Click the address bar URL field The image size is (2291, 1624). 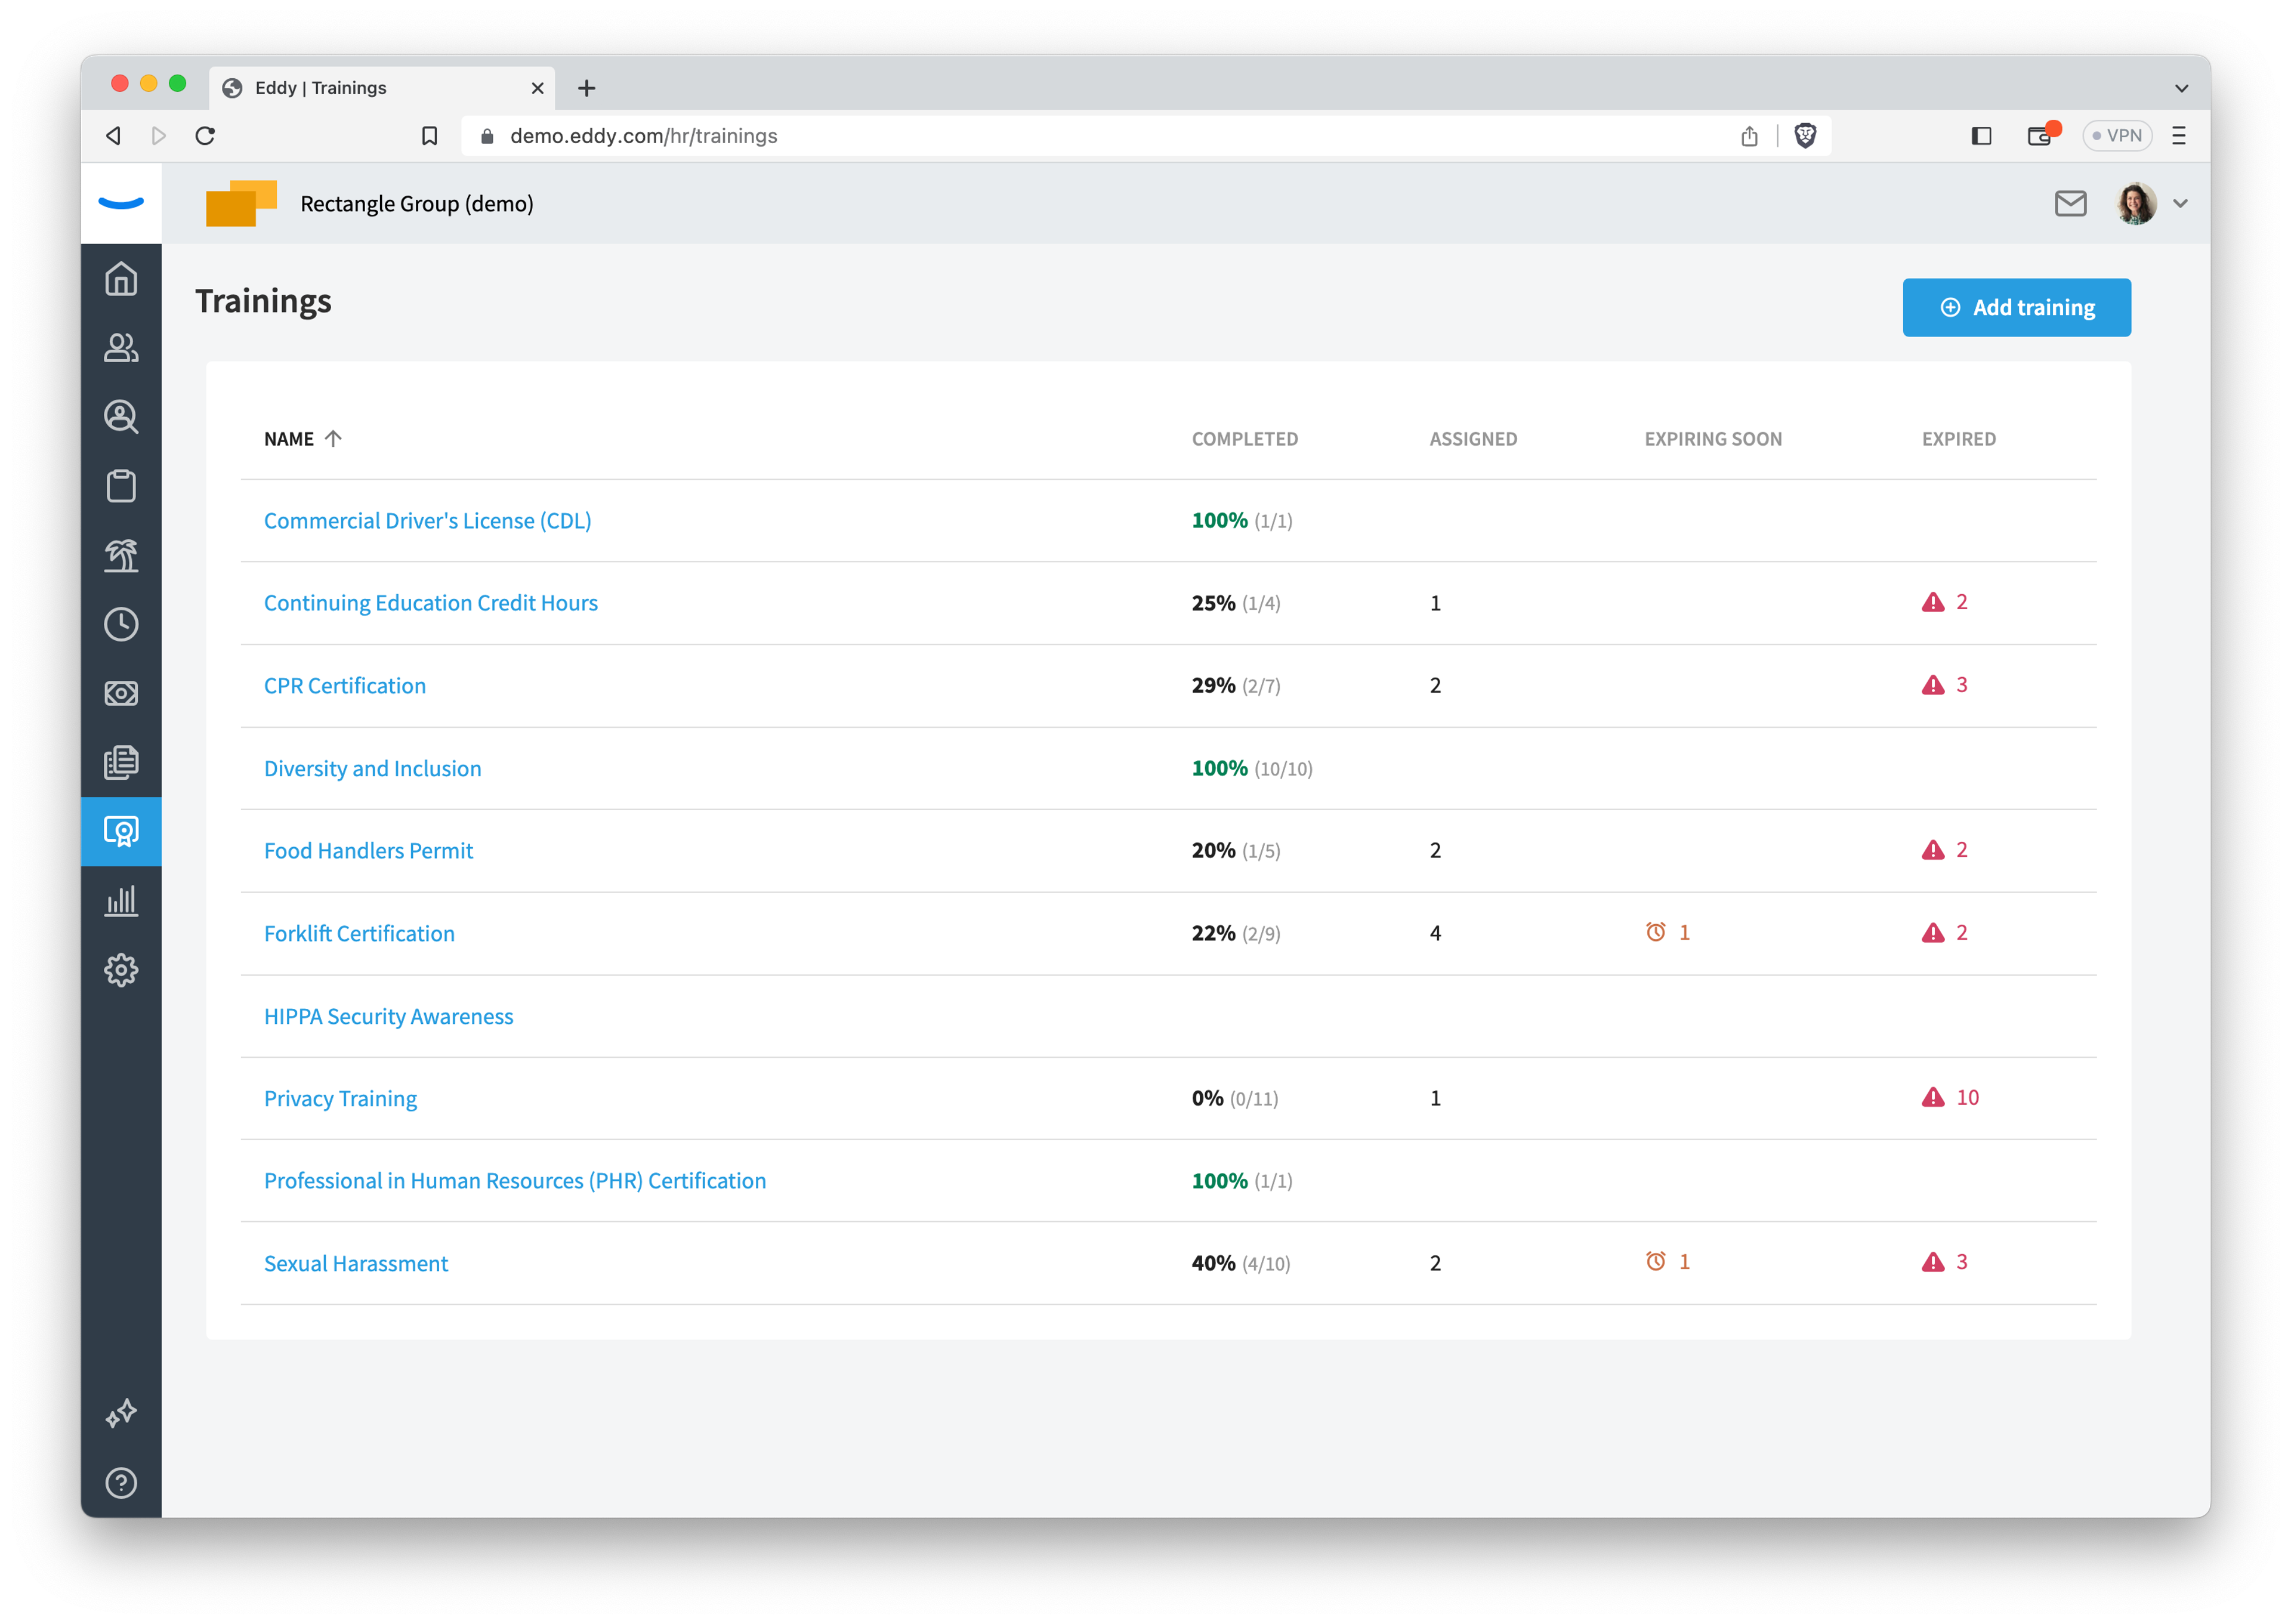coord(1145,136)
